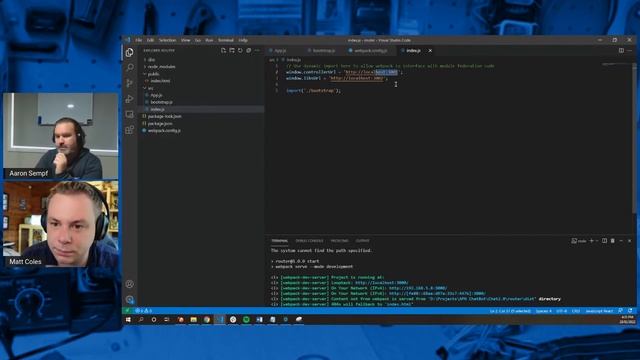Open the Extensions view
The width and height of the screenshot is (640, 360).
pyautogui.click(x=130, y=130)
